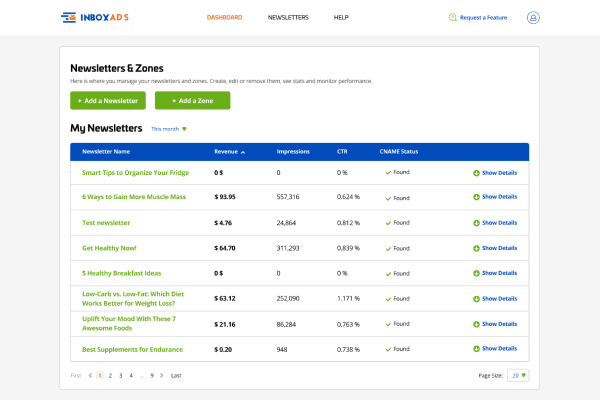
Task: Click the Last pagination link
Action: click(x=176, y=376)
